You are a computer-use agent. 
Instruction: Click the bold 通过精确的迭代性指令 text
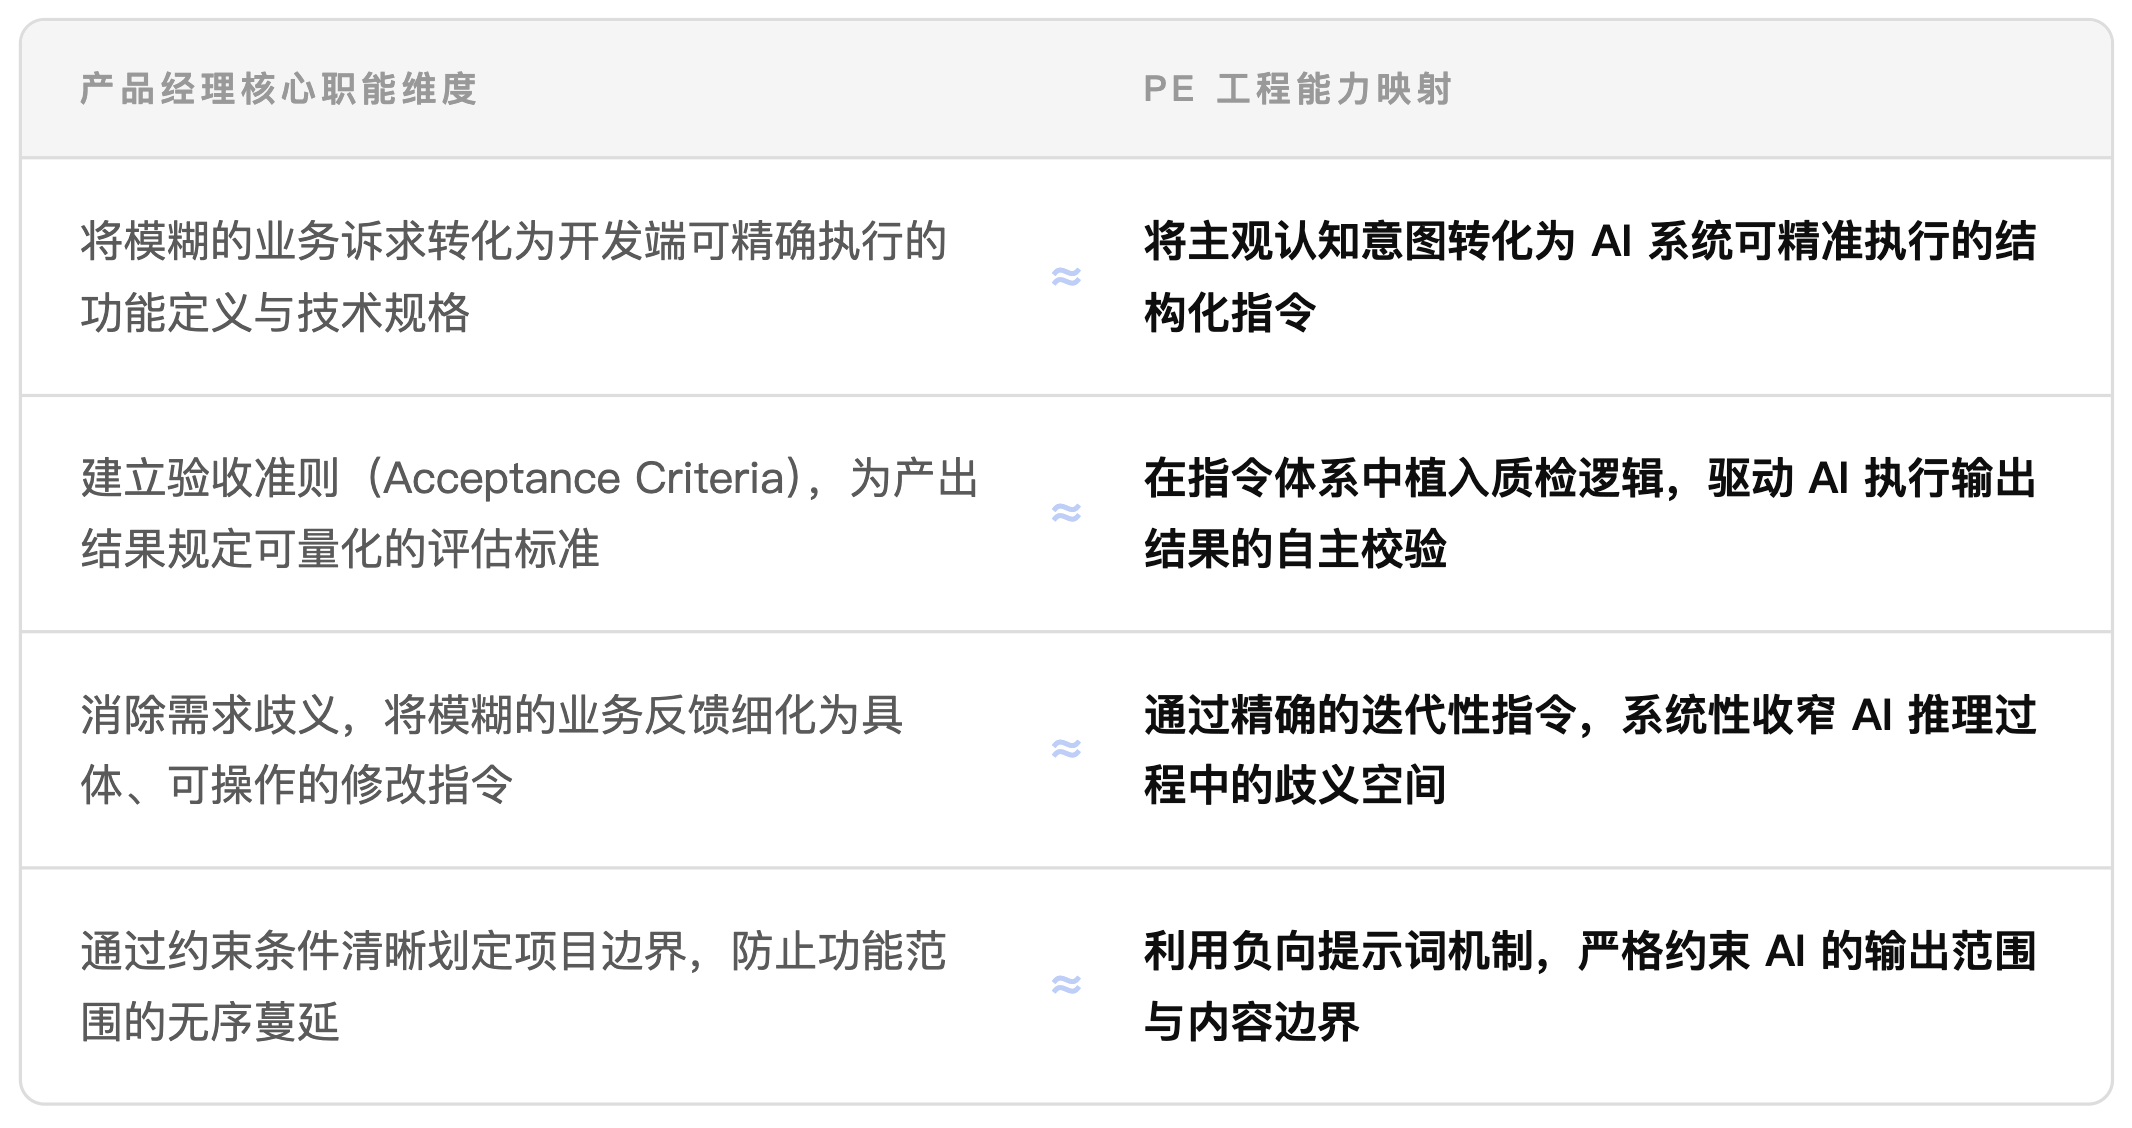[1360, 715]
